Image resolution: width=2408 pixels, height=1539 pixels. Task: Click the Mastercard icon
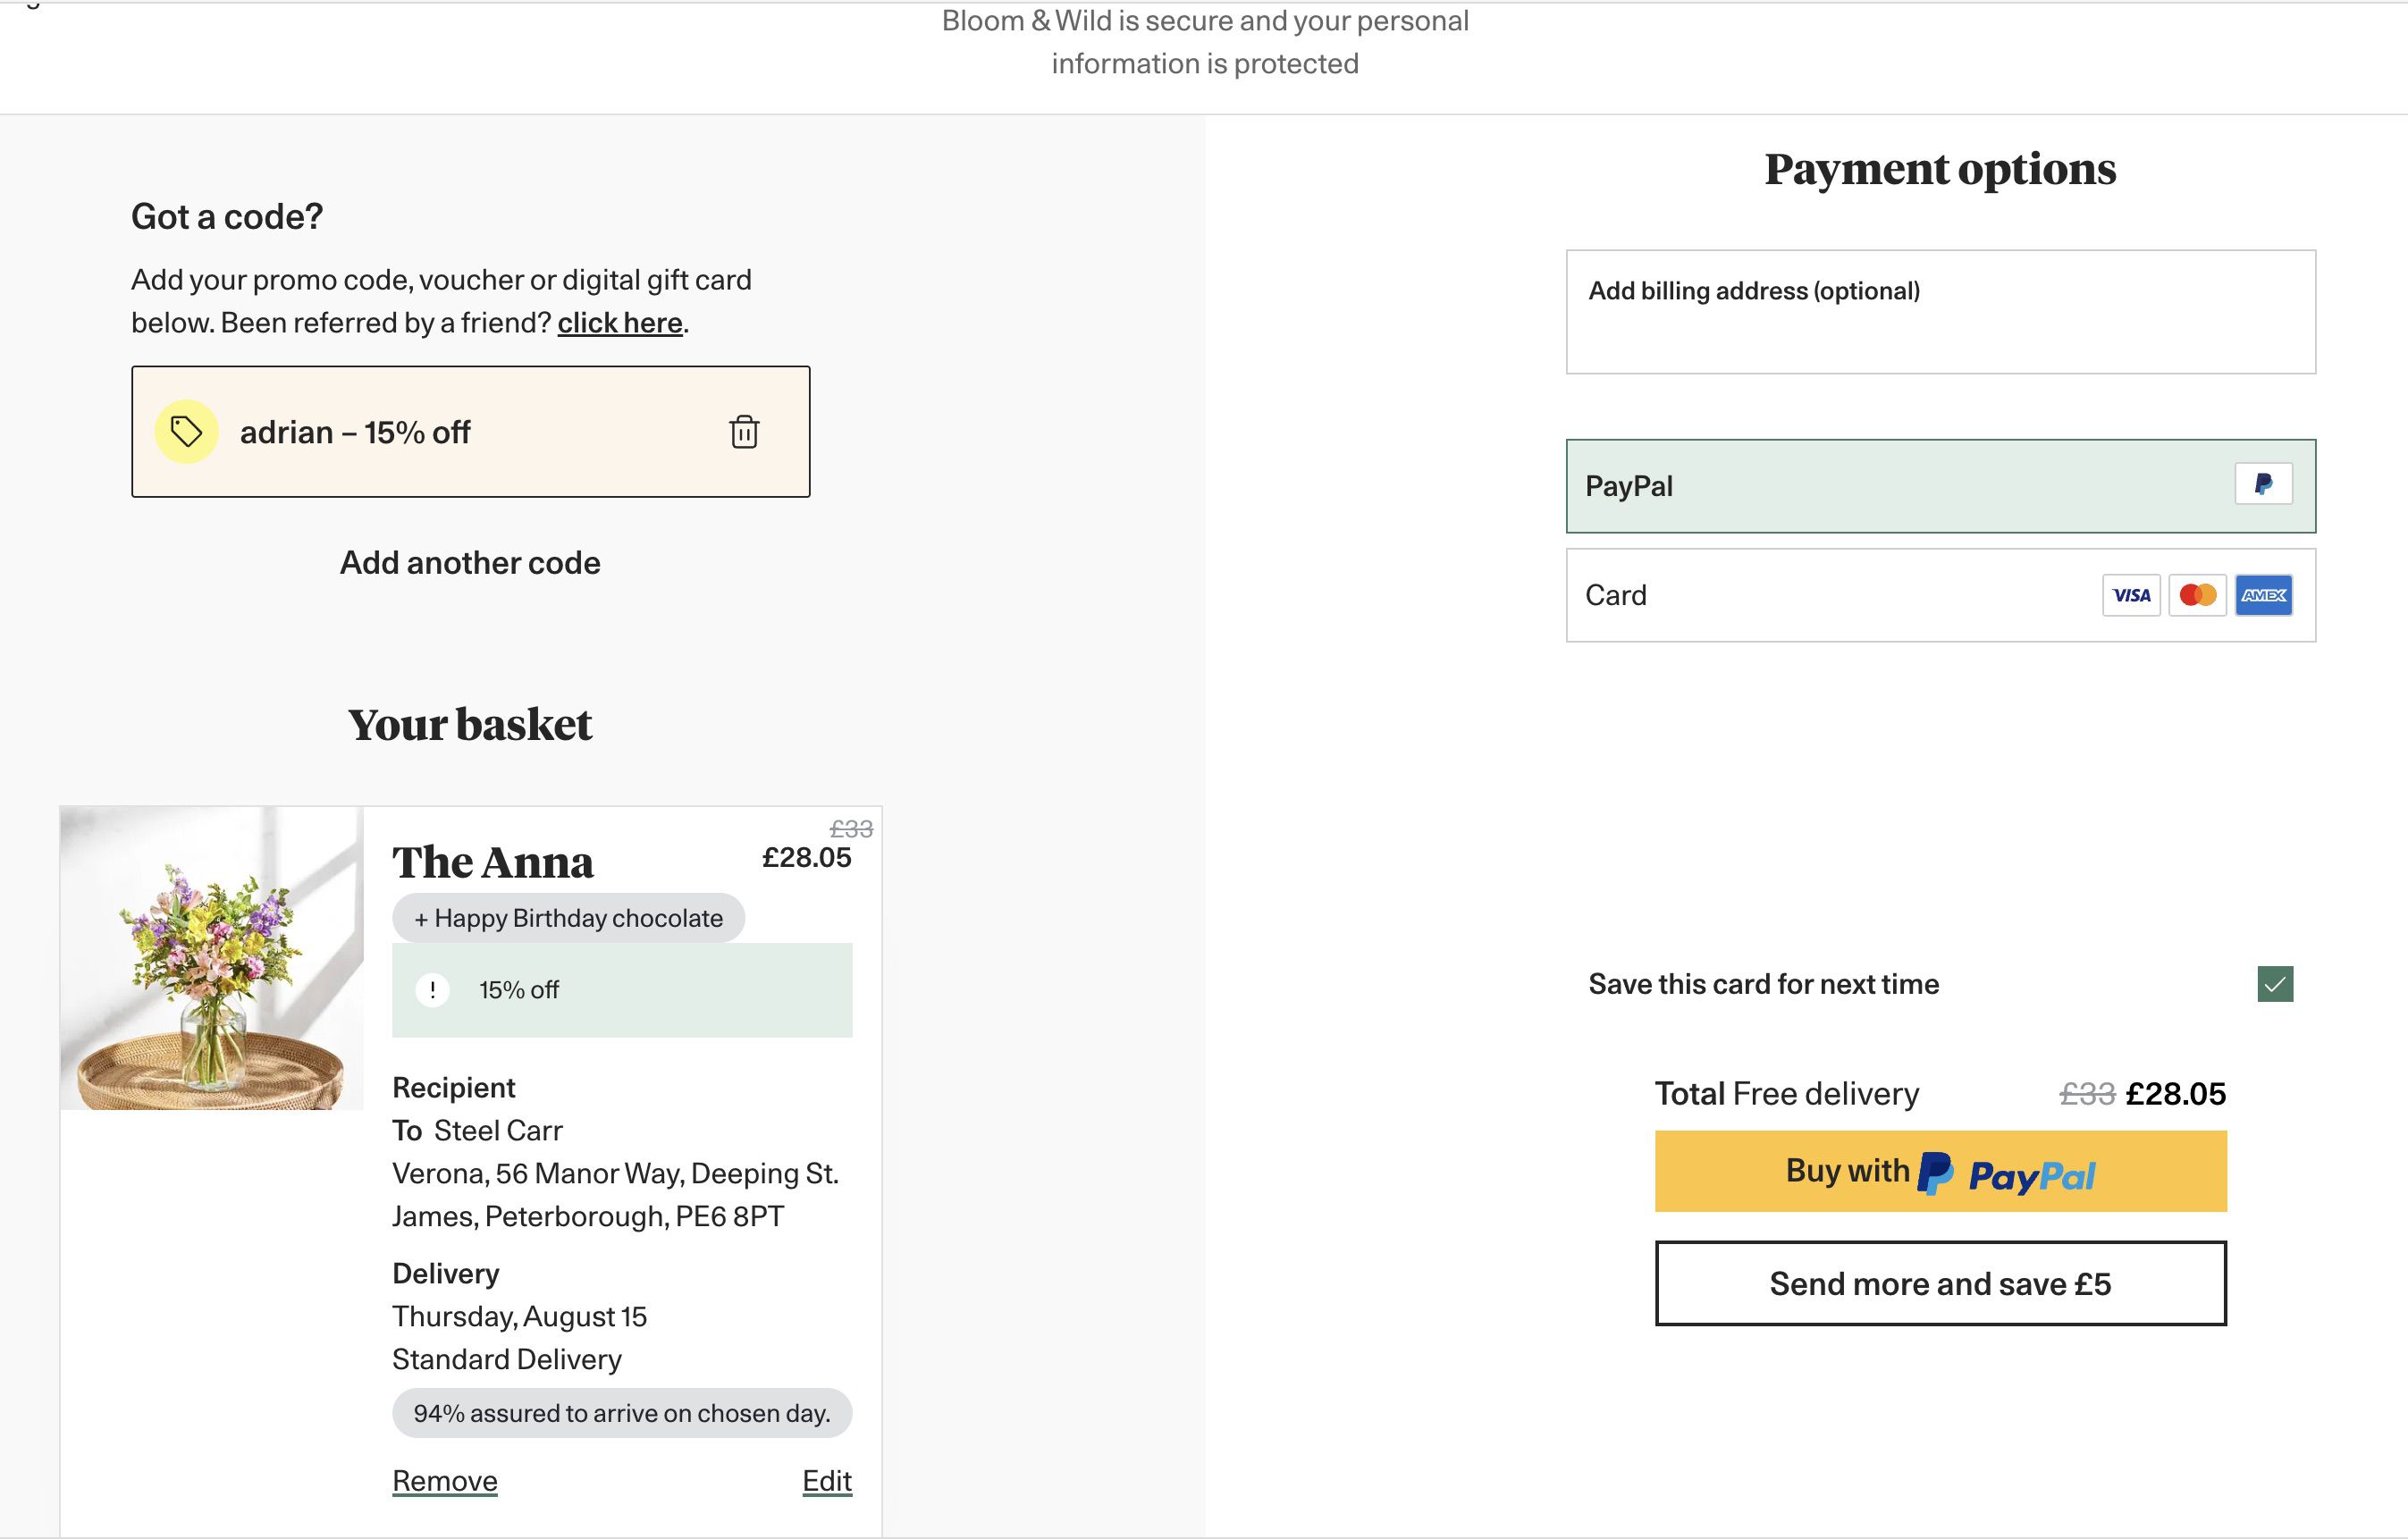[2197, 595]
